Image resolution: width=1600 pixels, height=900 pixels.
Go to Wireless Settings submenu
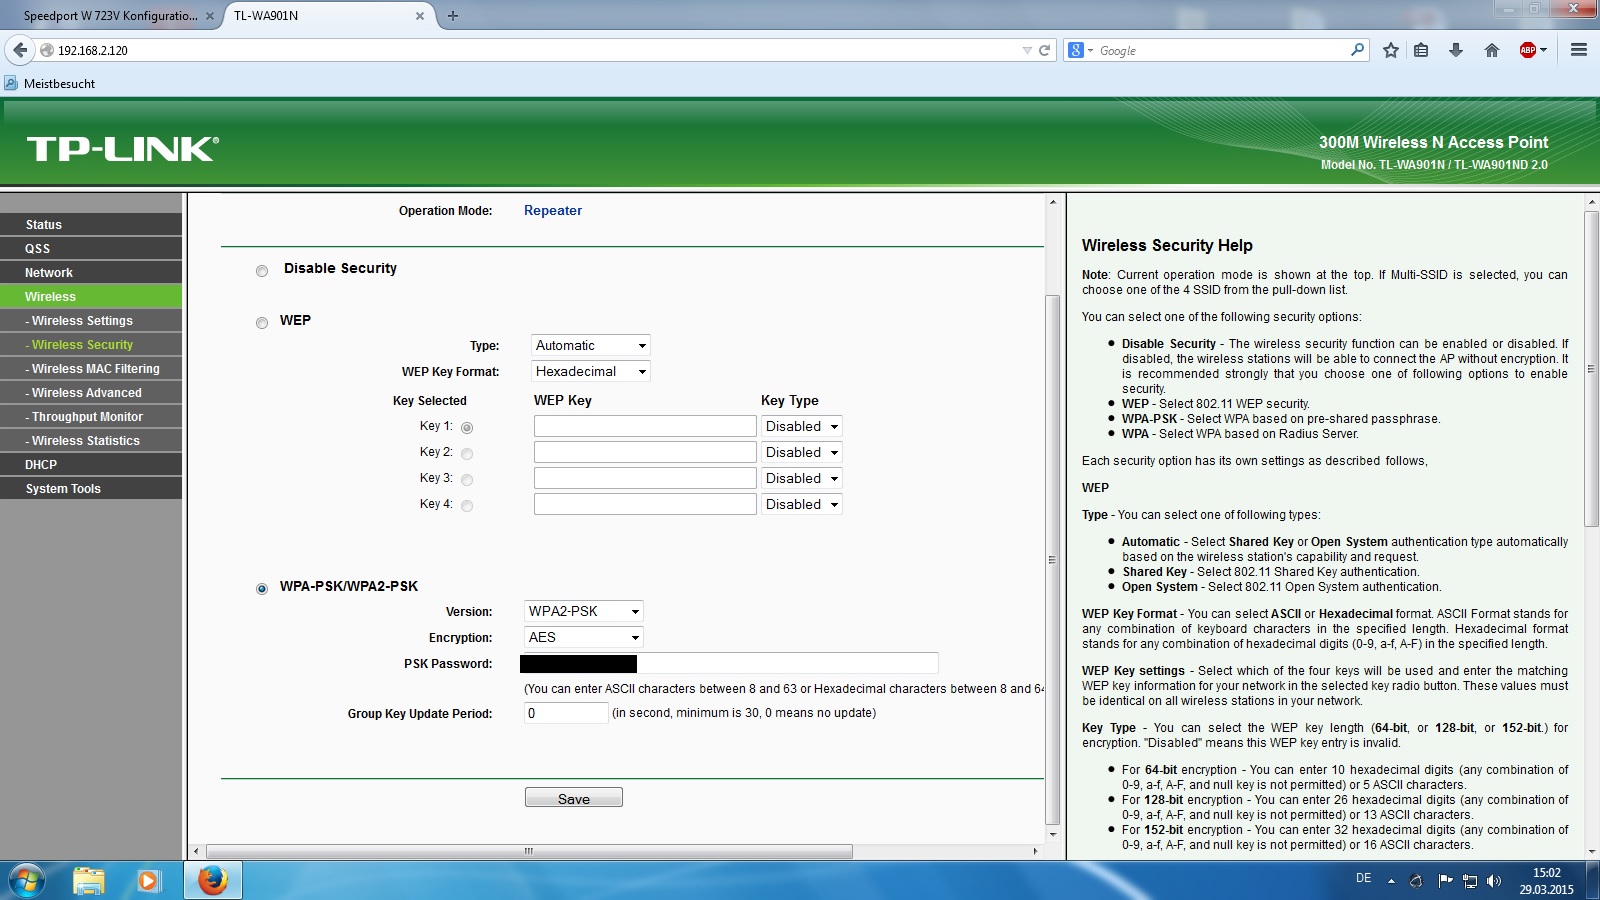[x=91, y=321]
